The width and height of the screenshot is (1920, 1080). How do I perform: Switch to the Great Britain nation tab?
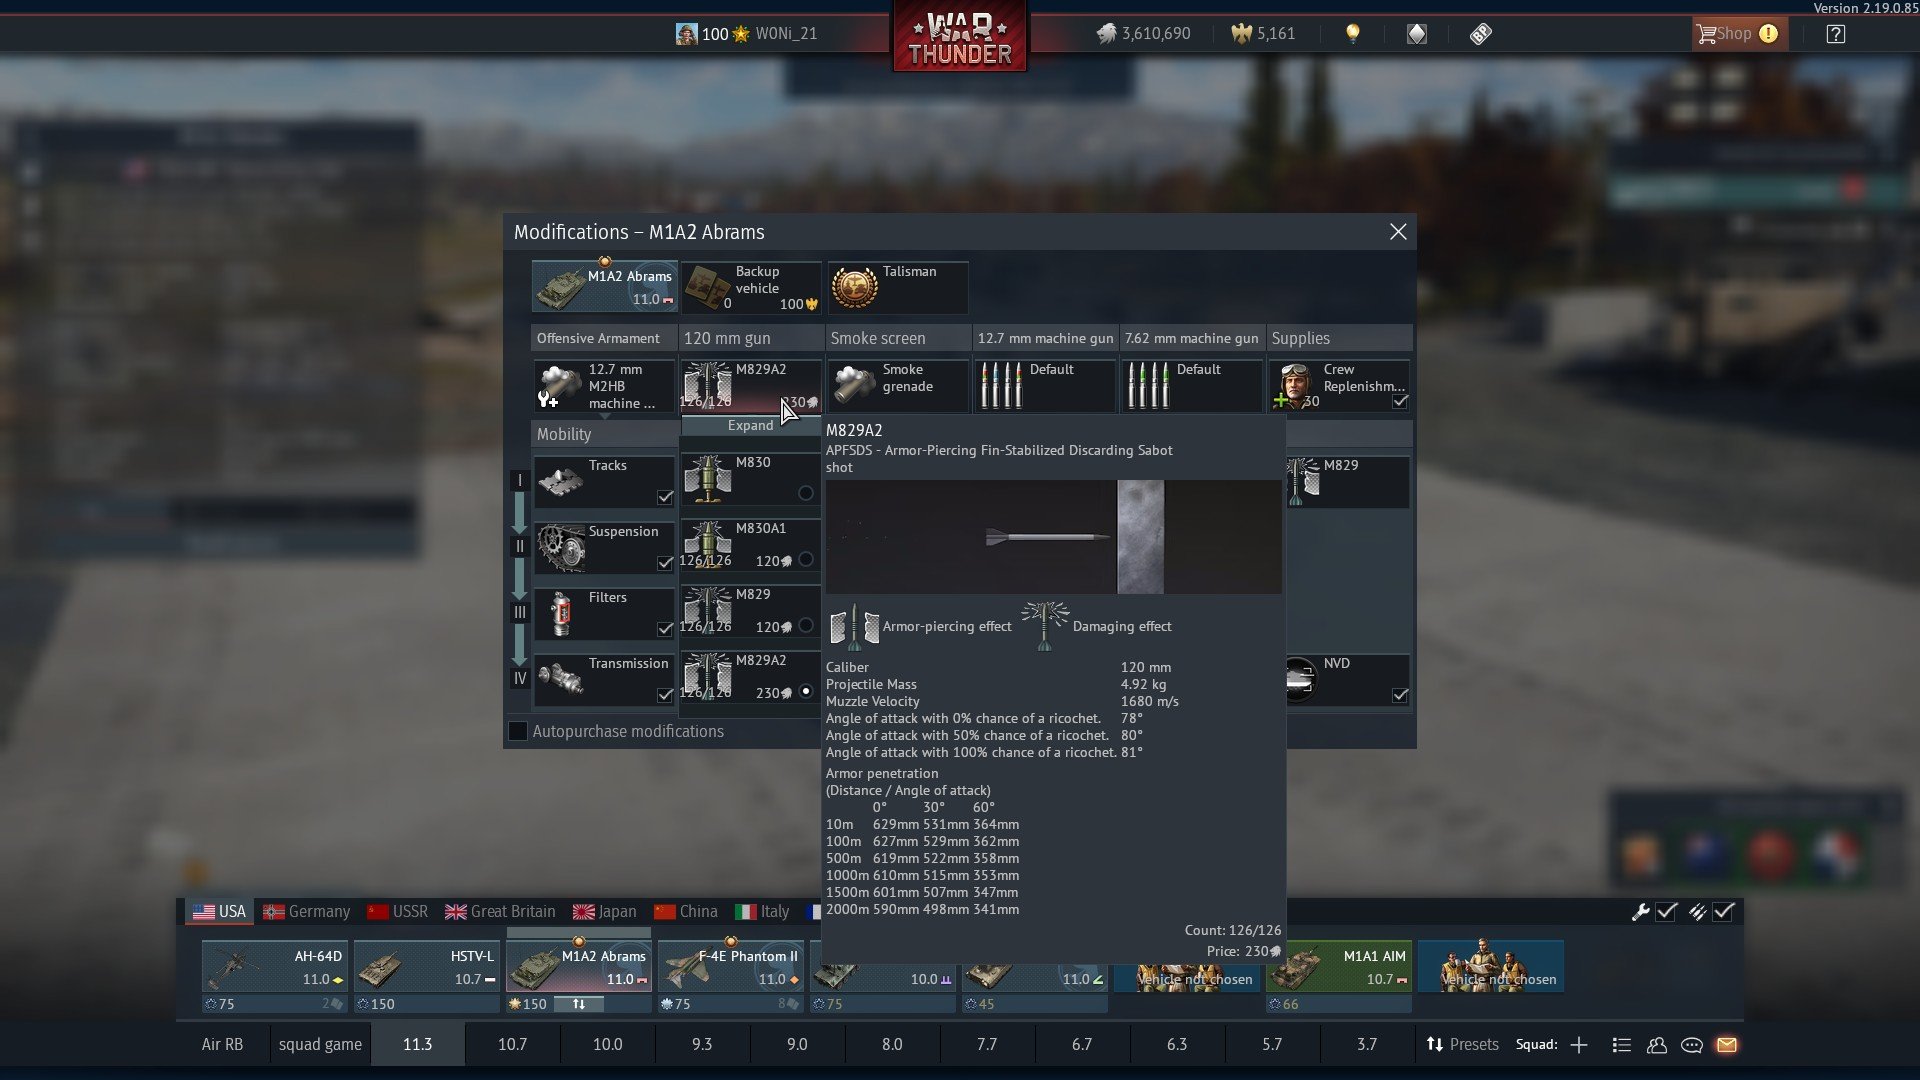click(500, 912)
